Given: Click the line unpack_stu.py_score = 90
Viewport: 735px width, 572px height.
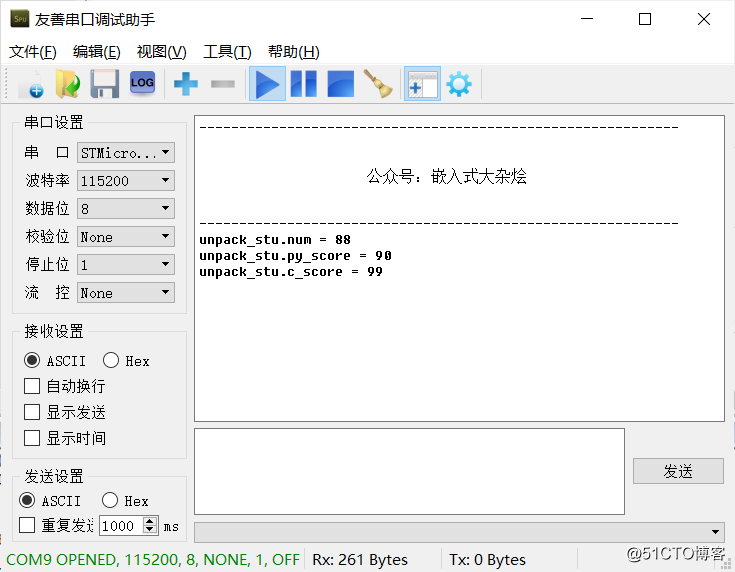Looking at the screenshot, I should tap(295, 256).
